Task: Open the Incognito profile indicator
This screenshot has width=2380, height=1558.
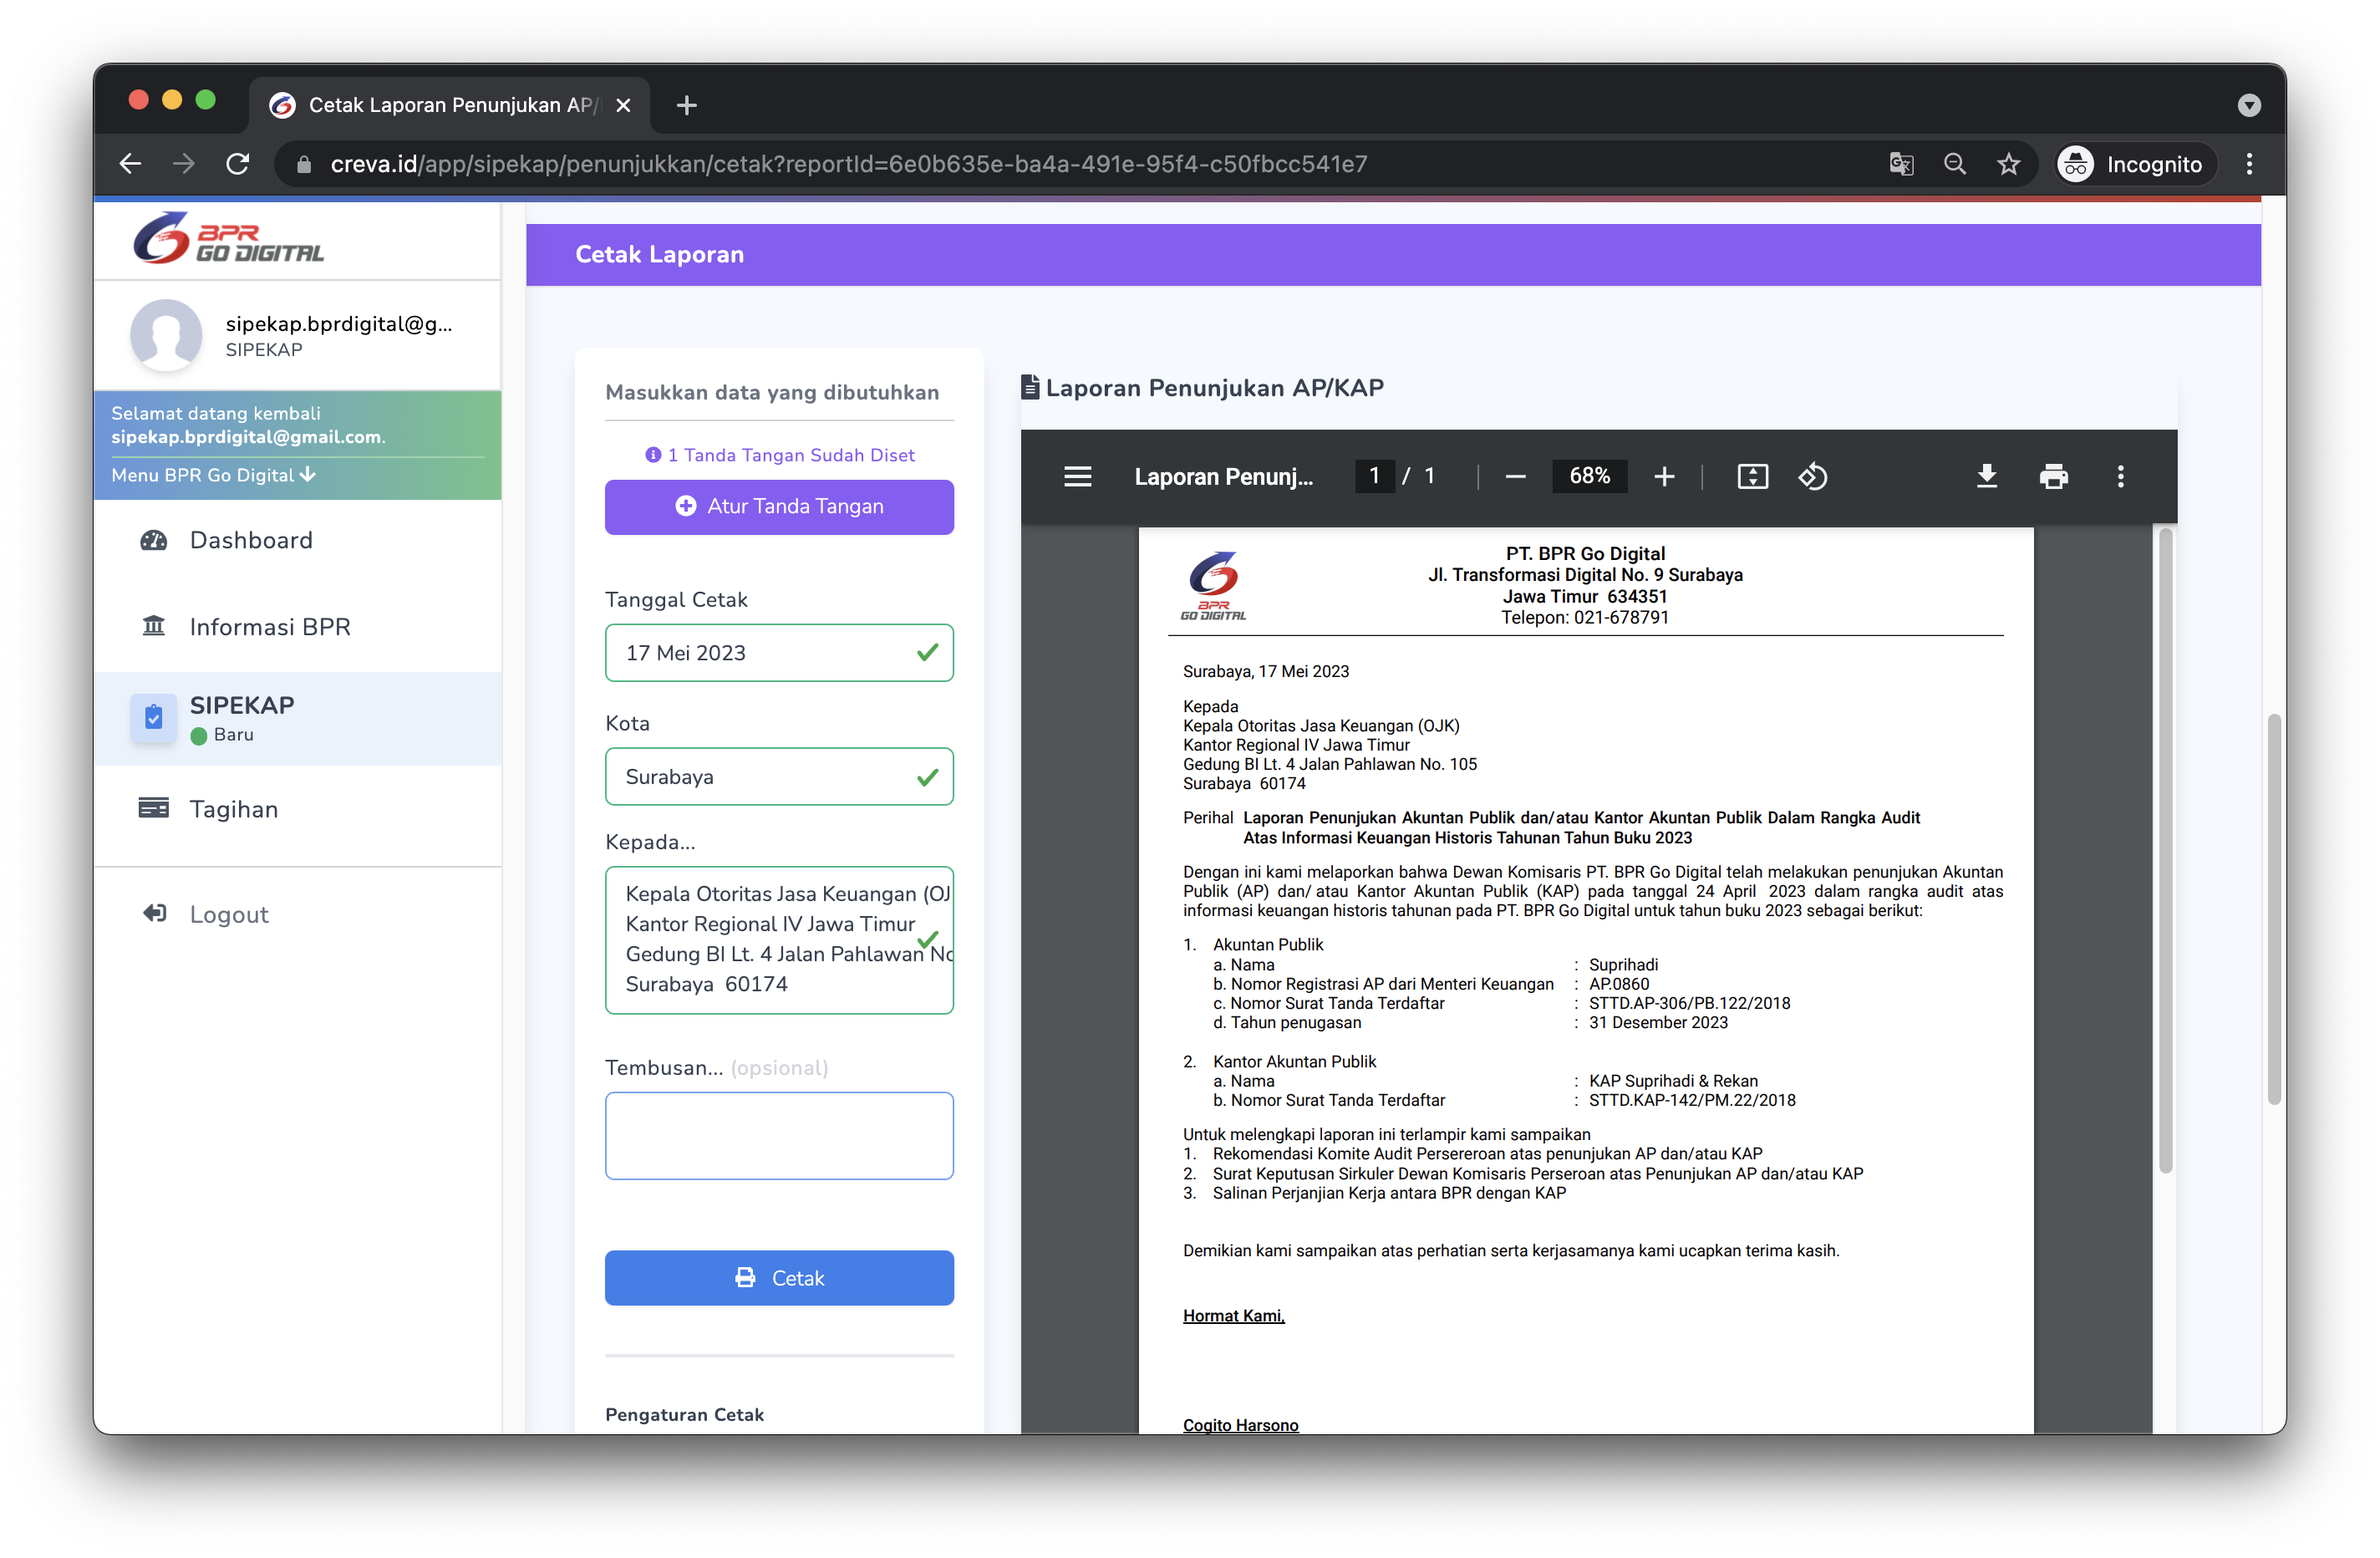Action: (x=2136, y=164)
